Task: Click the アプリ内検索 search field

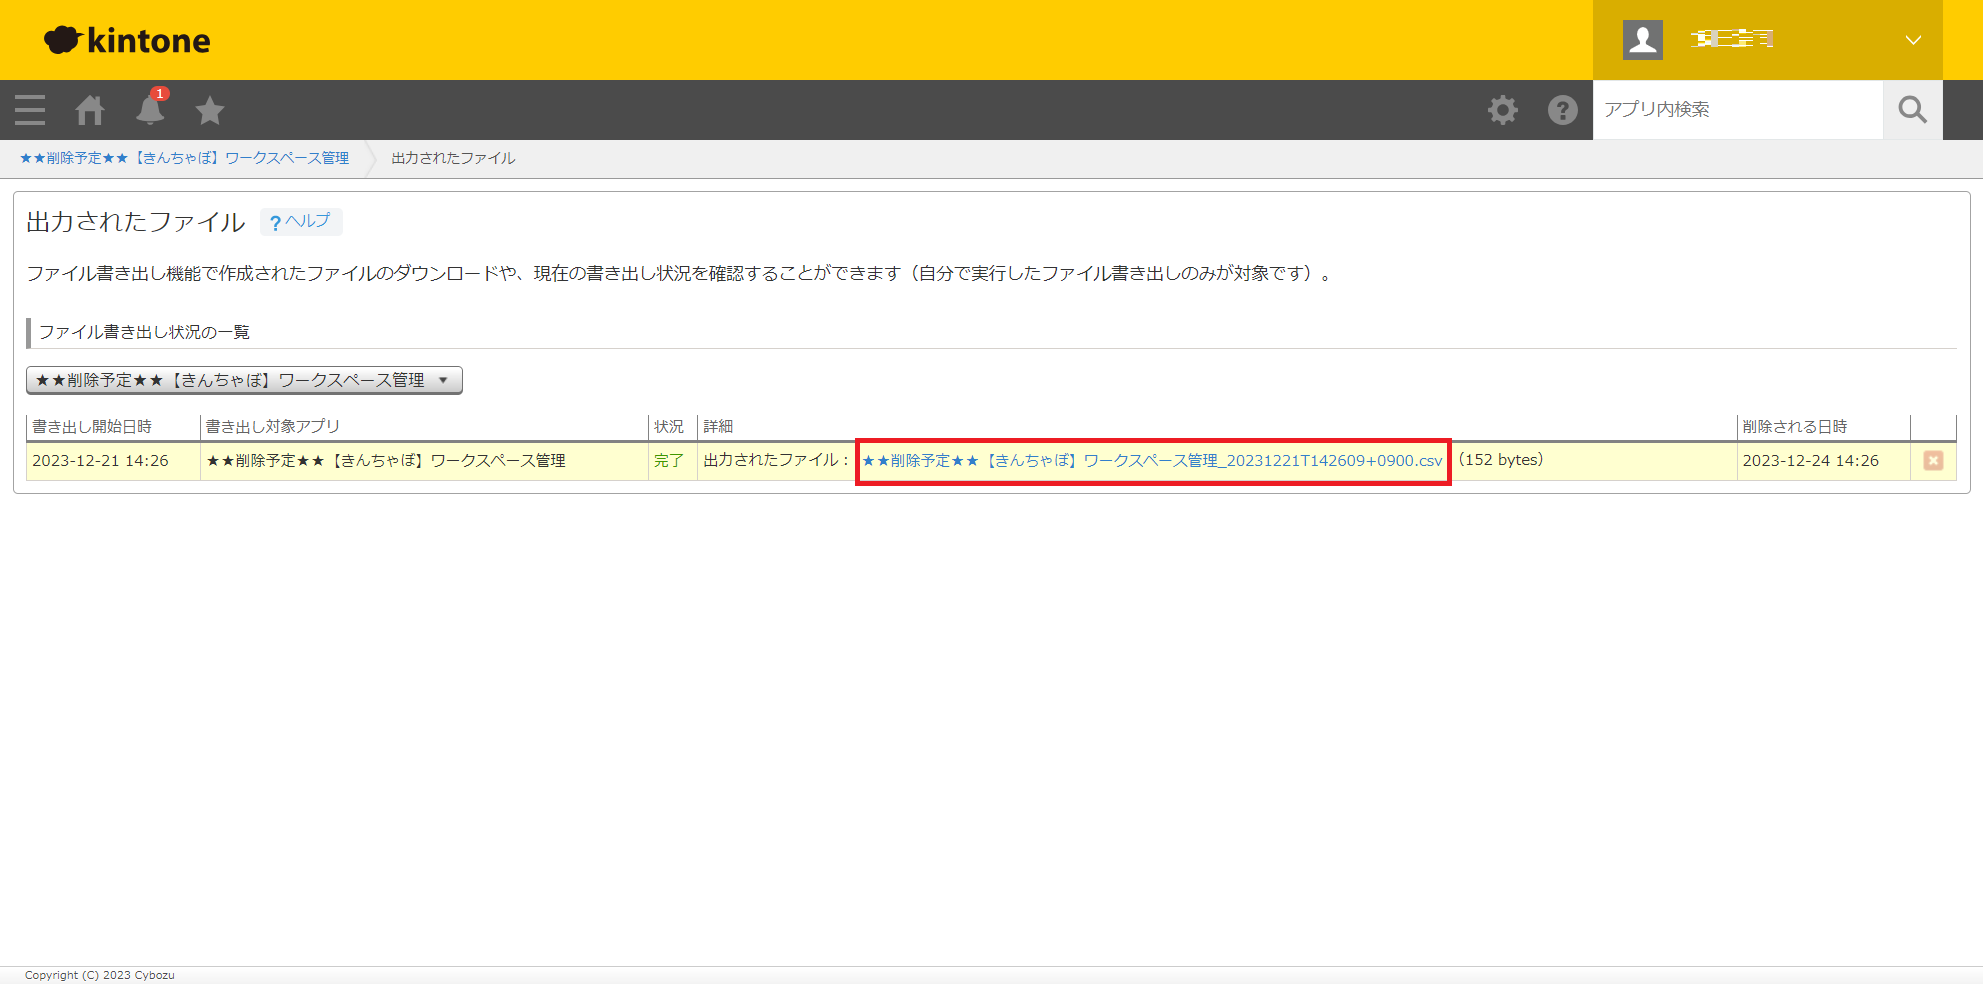Action: 1737,110
